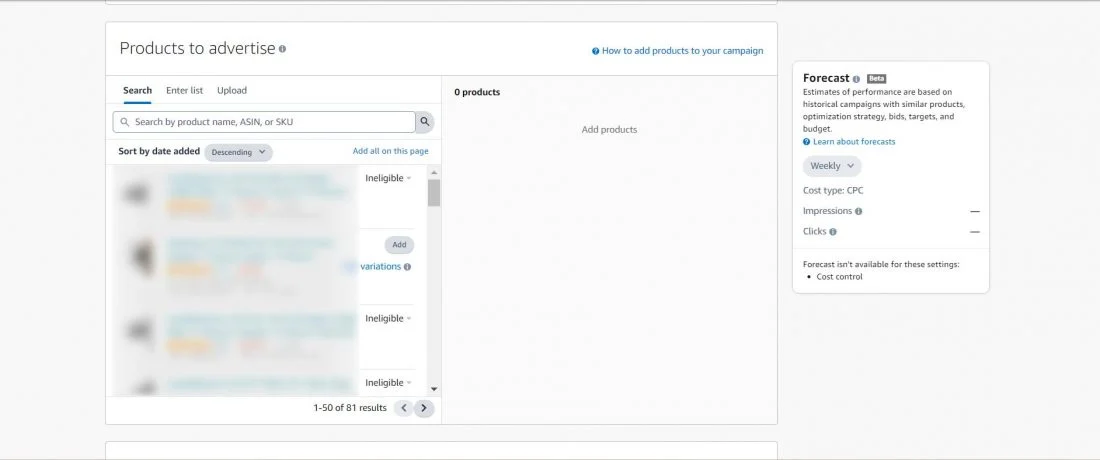Image resolution: width=1100 pixels, height=460 pixels.
Task: Click the variations info icon
Action: (x=407, y=267)
